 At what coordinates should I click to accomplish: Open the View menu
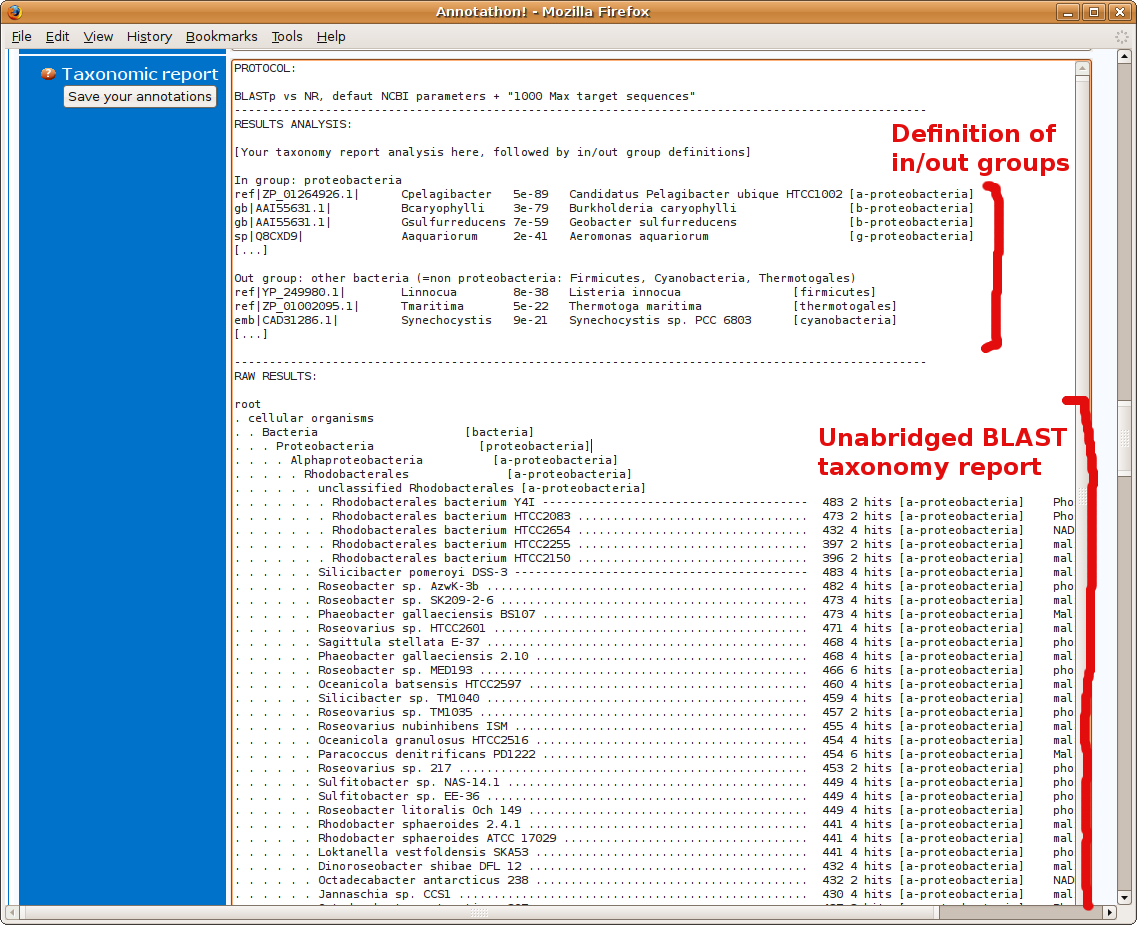click(x=98, y=36)
